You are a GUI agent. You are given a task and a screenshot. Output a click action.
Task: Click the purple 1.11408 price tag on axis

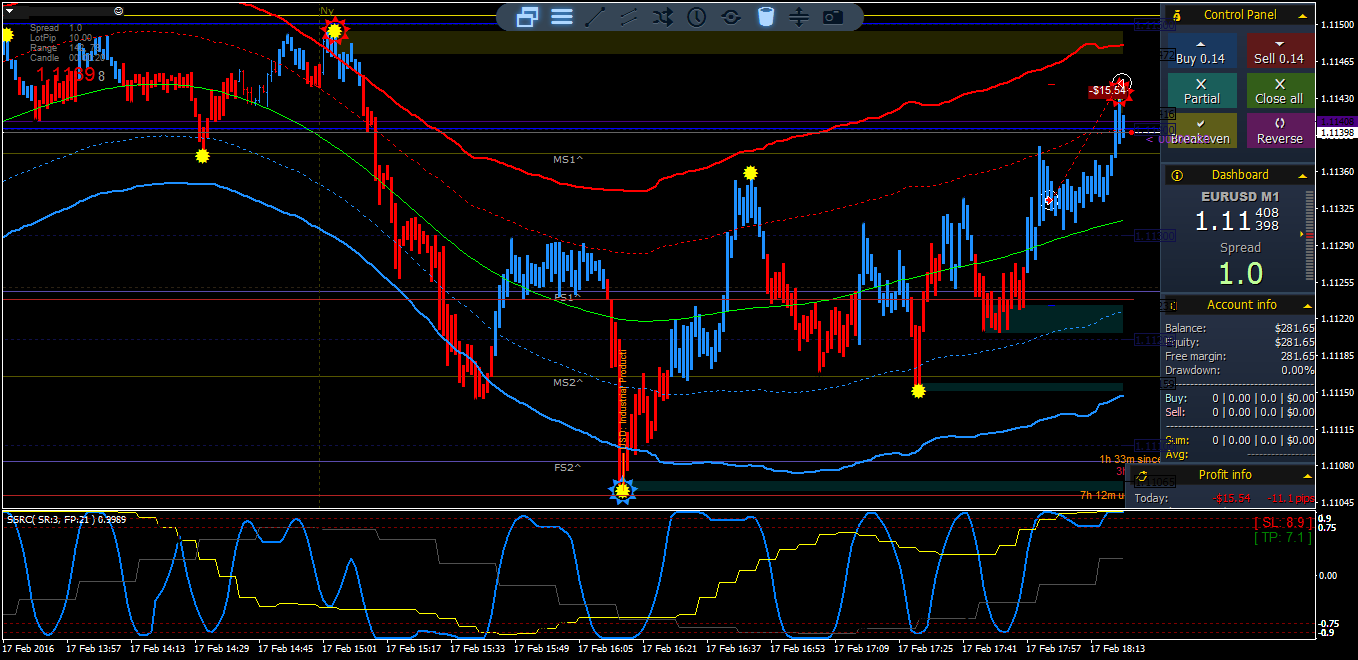pos(1336,122)
